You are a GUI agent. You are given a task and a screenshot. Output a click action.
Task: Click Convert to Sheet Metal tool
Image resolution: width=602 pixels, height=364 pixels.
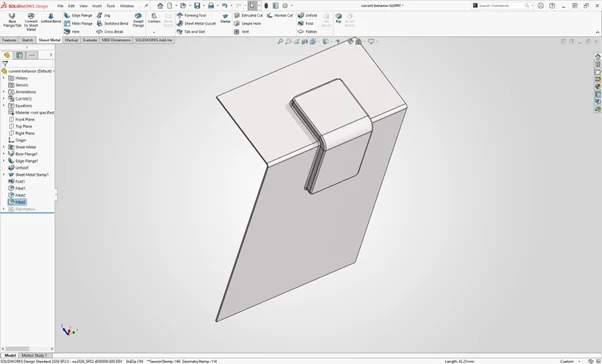point(31,22)
